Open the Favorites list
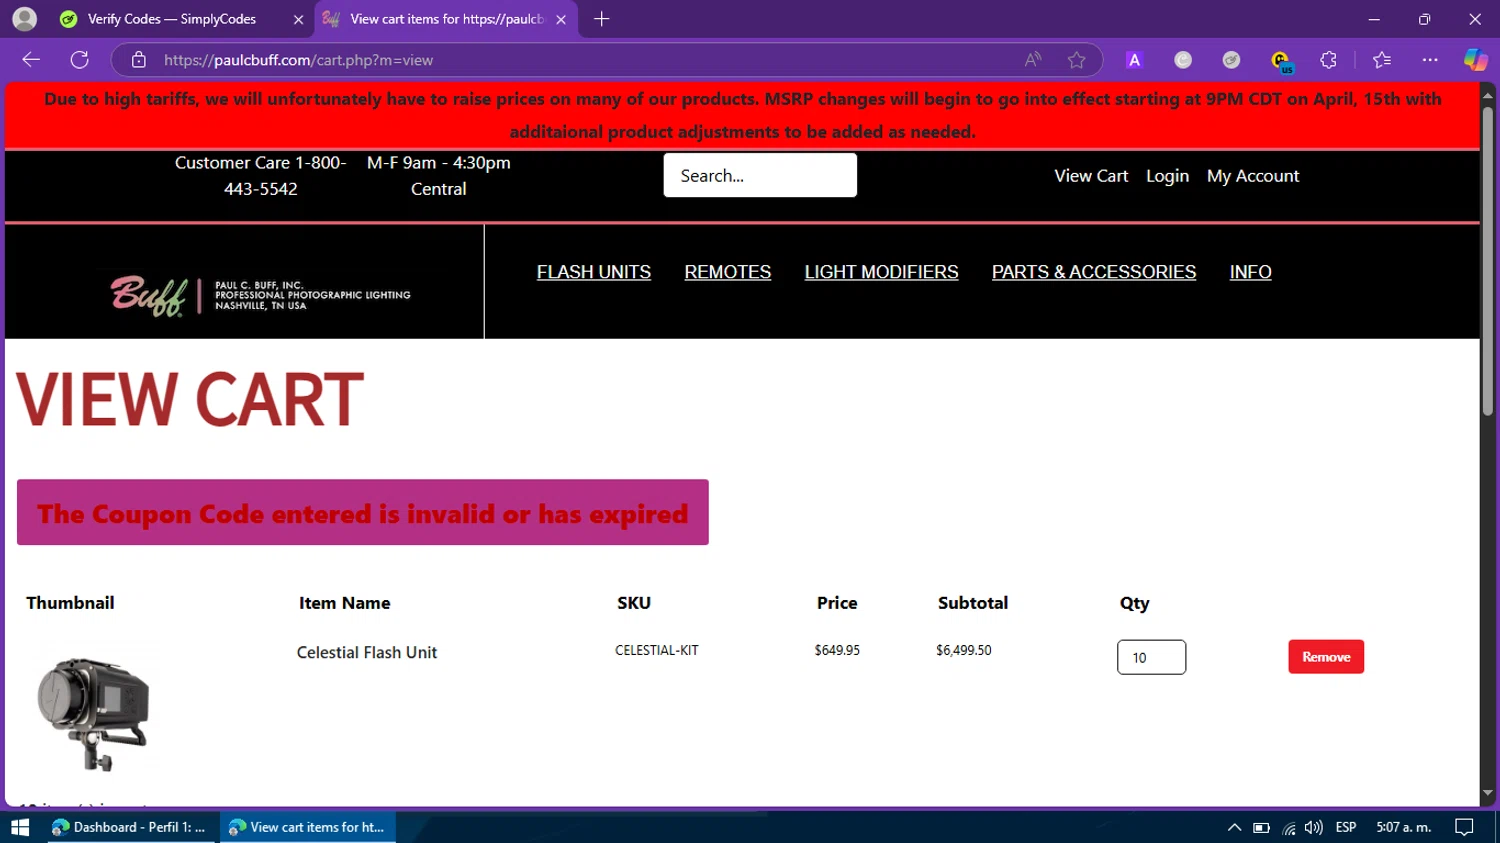This screenshot has width=1500, height=843. click(x=1382, y=60)
